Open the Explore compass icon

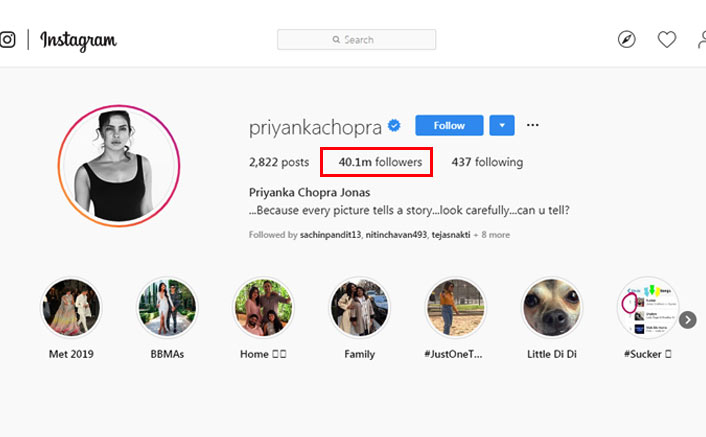click(627, 40)
